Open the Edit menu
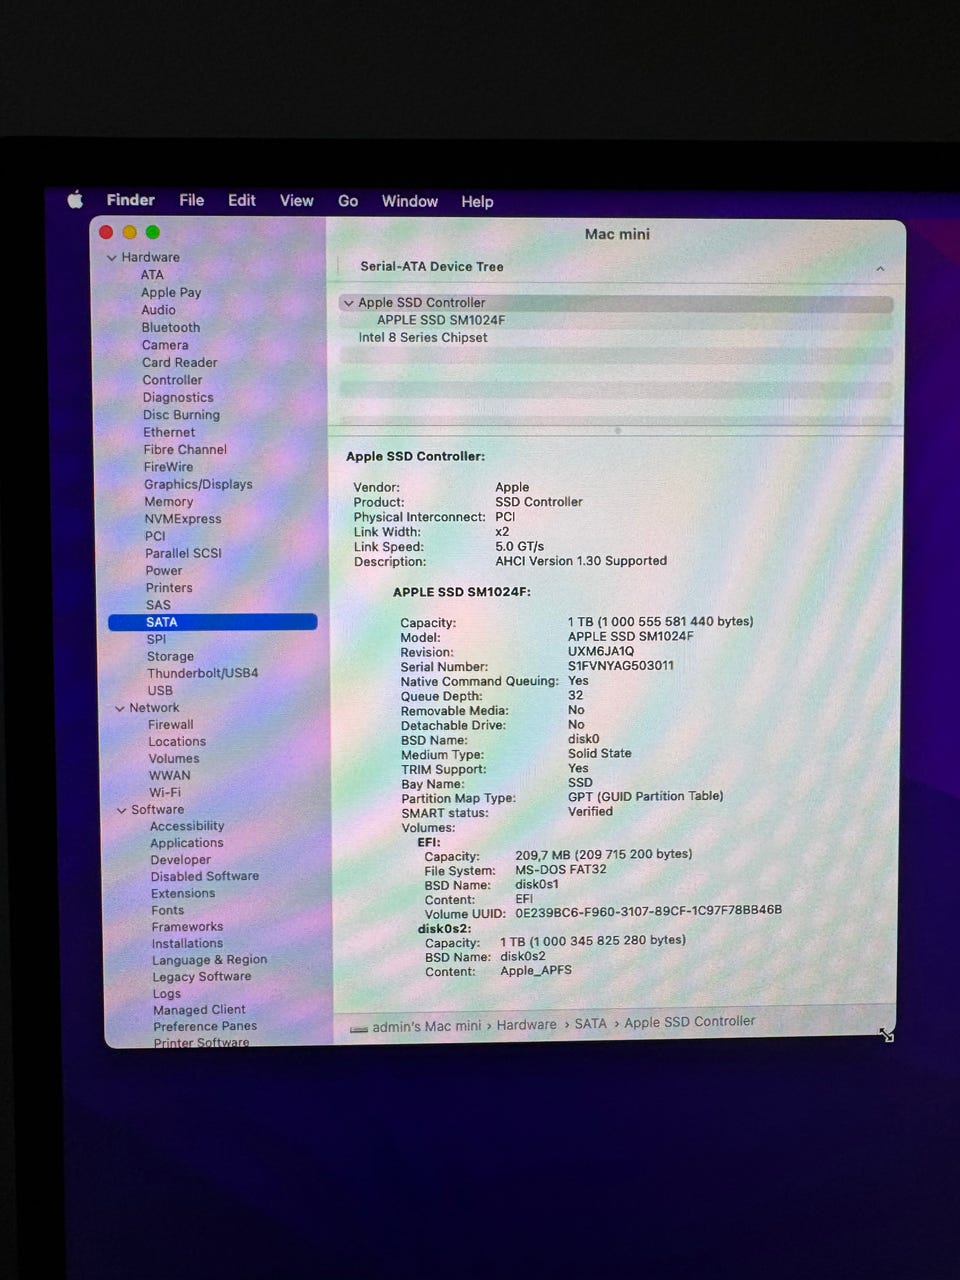This screenshot has width=960, height=1280. click(x=241, y=200)
